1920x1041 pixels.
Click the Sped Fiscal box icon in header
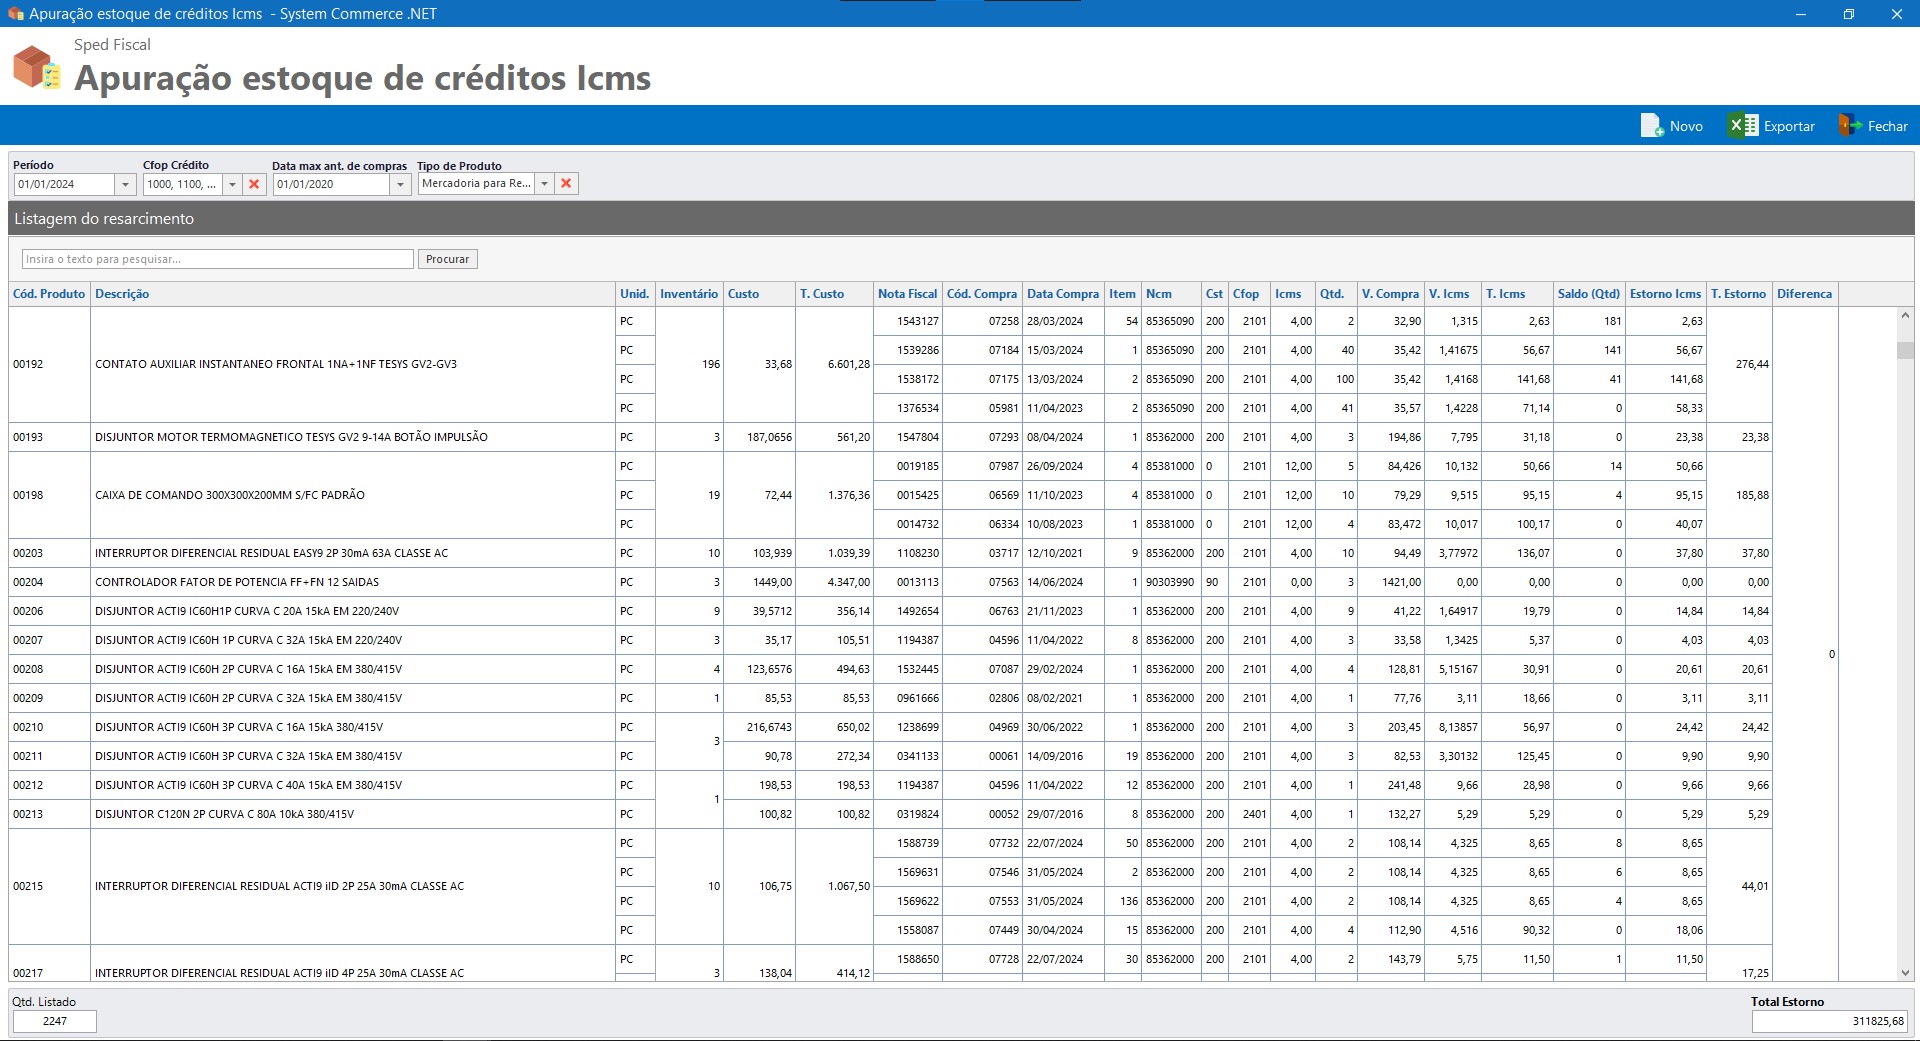click(x=37, y=67)
